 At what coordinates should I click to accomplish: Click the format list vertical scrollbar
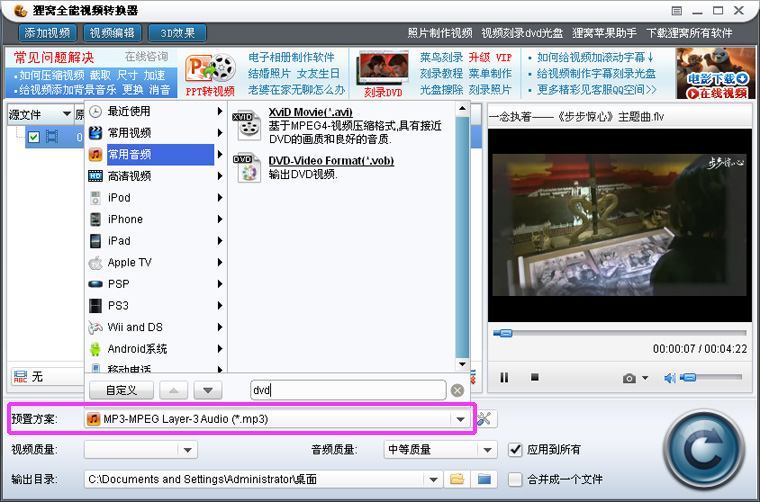(x=462, y=237)
